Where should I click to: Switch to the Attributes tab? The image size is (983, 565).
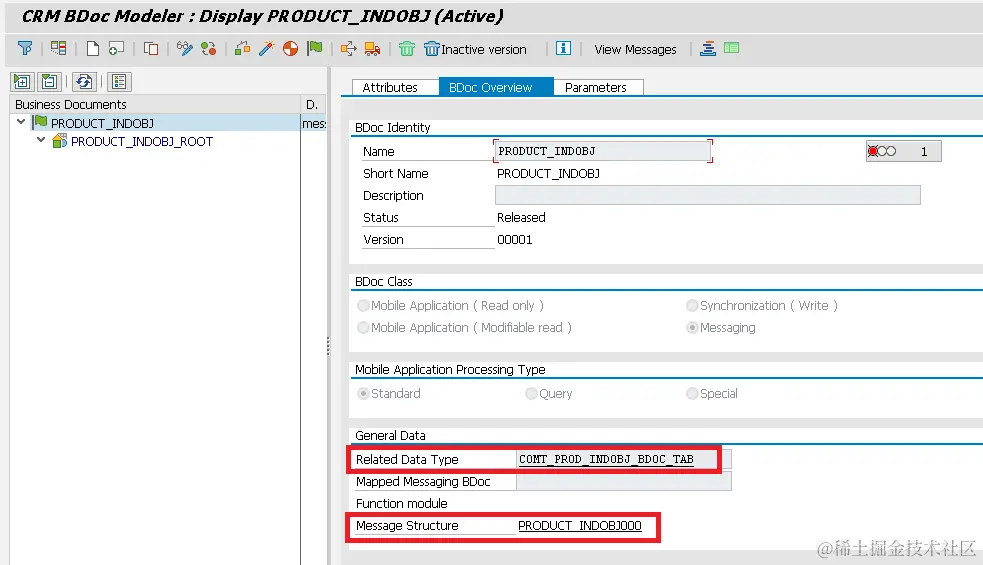[x=390, y=87]
